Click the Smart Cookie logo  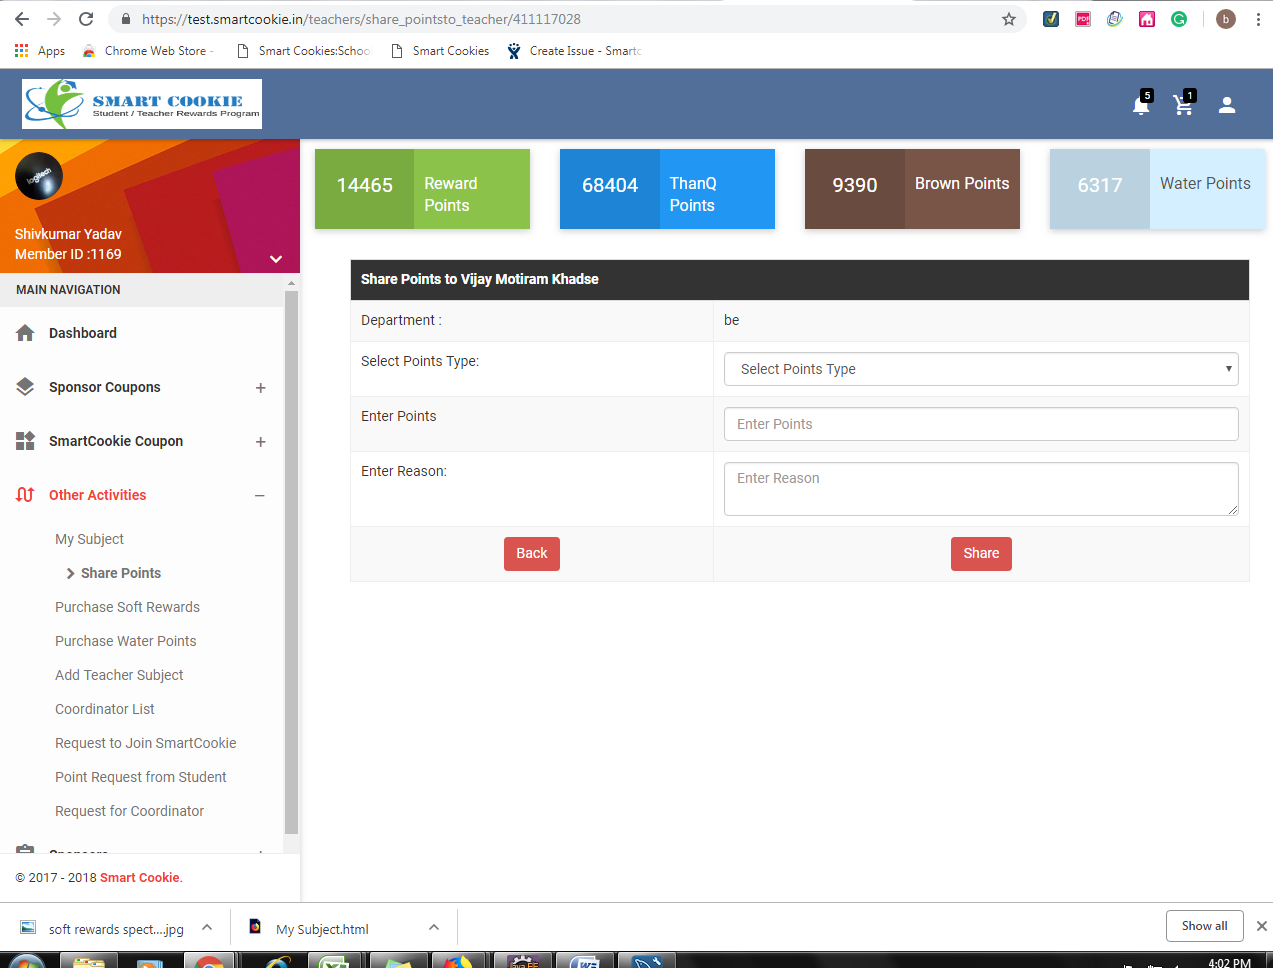[142, 104]
